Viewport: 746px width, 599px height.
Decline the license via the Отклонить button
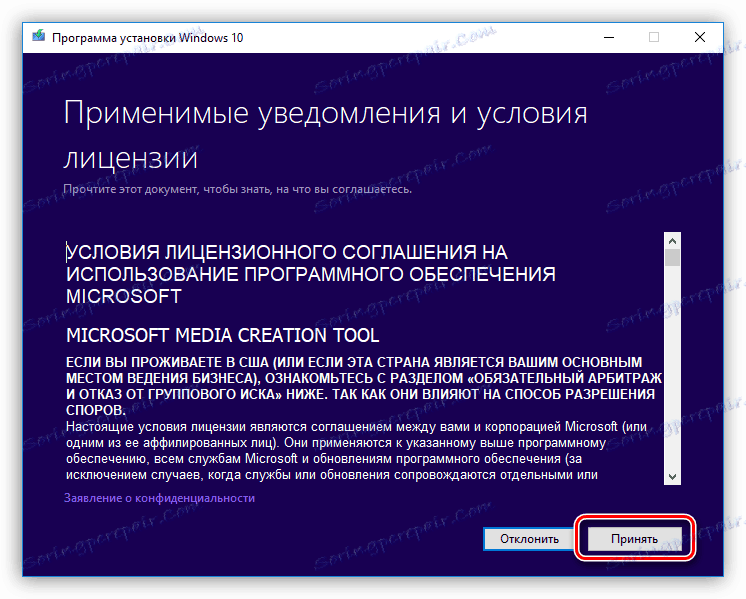[529, 539]
